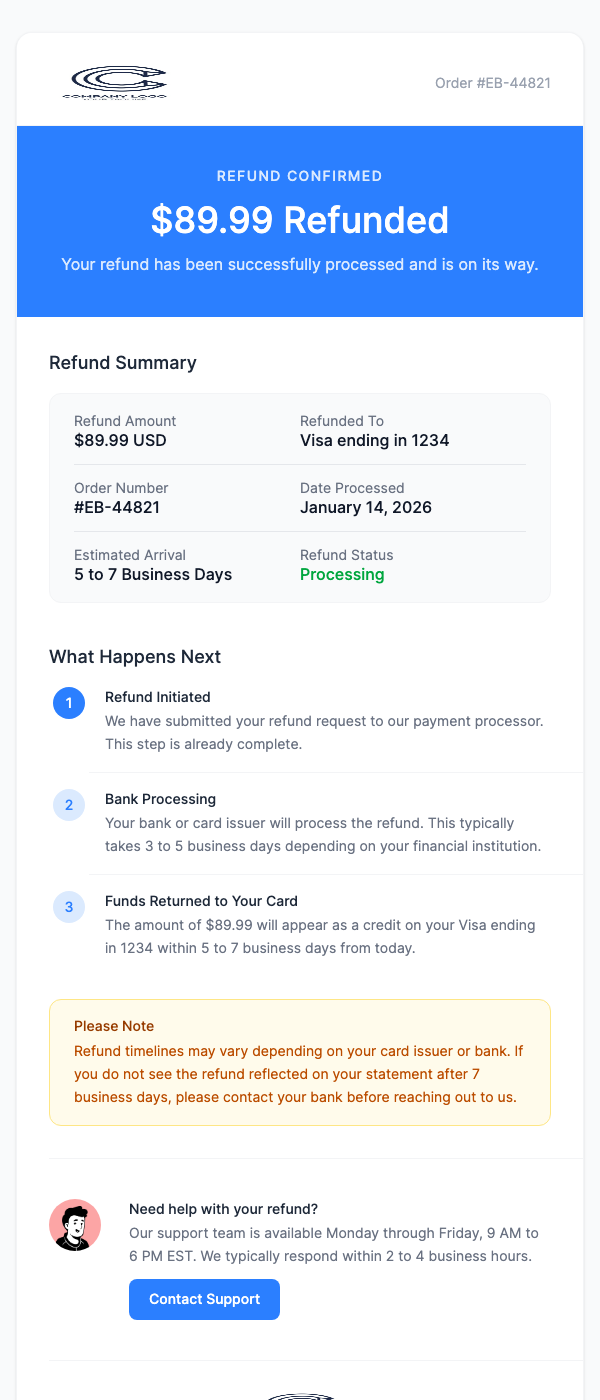Click the step 3 Funds Returned circle
This screenshot has width=600, height=1400.
coord(69,907)
